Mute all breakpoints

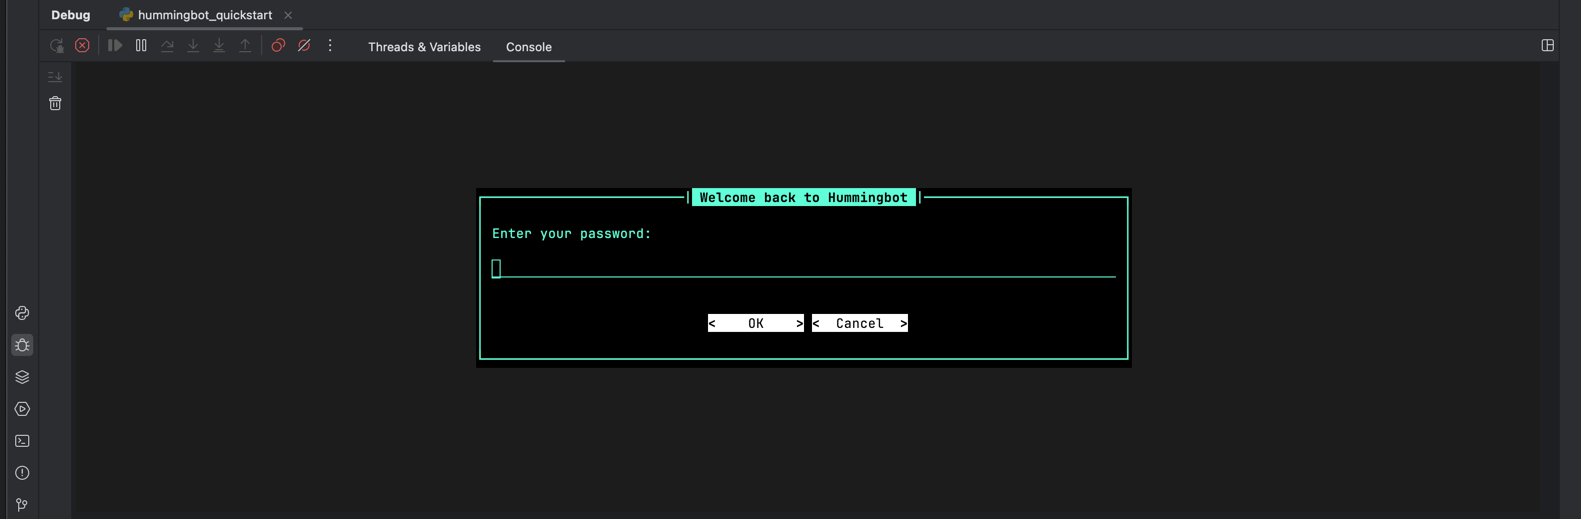pyautogui.click(x=304, y=46)
